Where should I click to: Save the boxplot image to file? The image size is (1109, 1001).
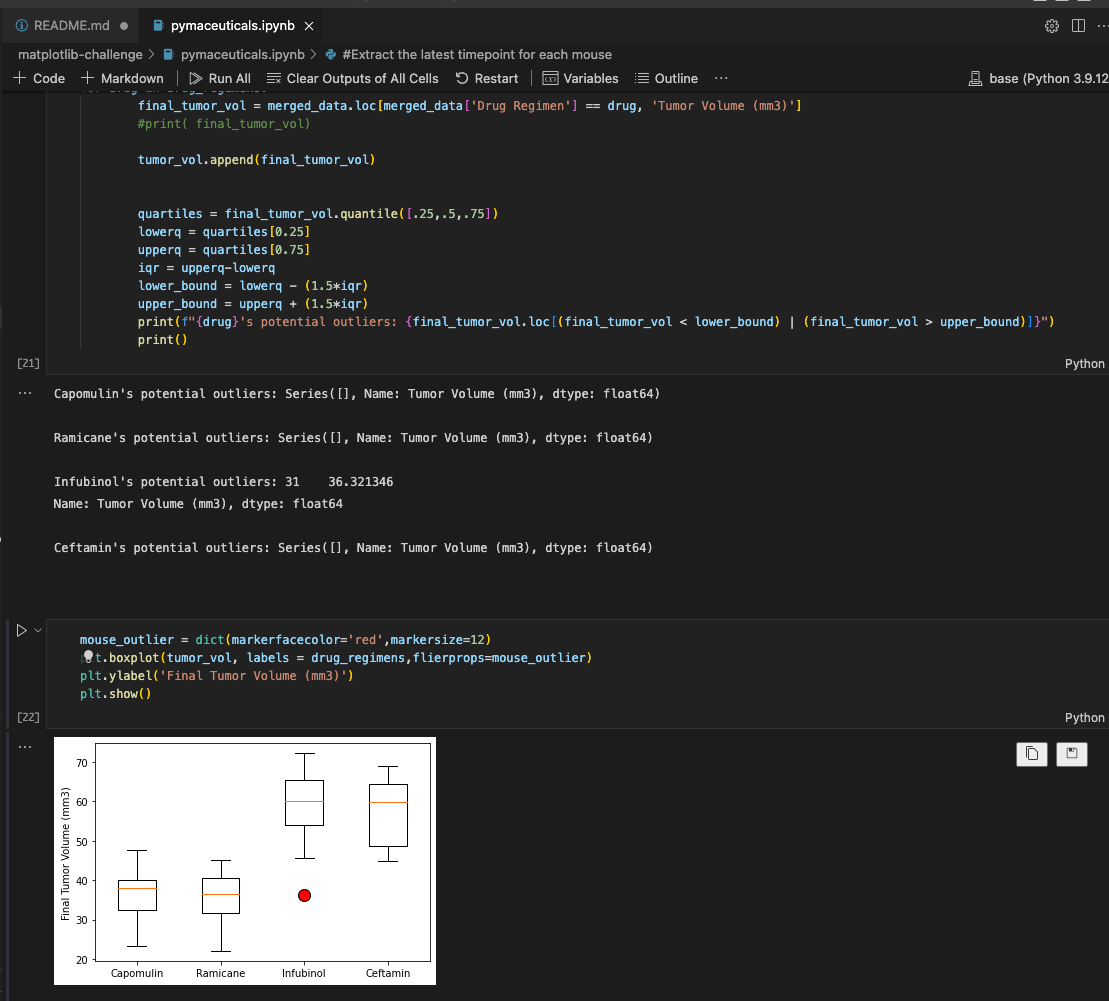click(x=1072, y=754)
